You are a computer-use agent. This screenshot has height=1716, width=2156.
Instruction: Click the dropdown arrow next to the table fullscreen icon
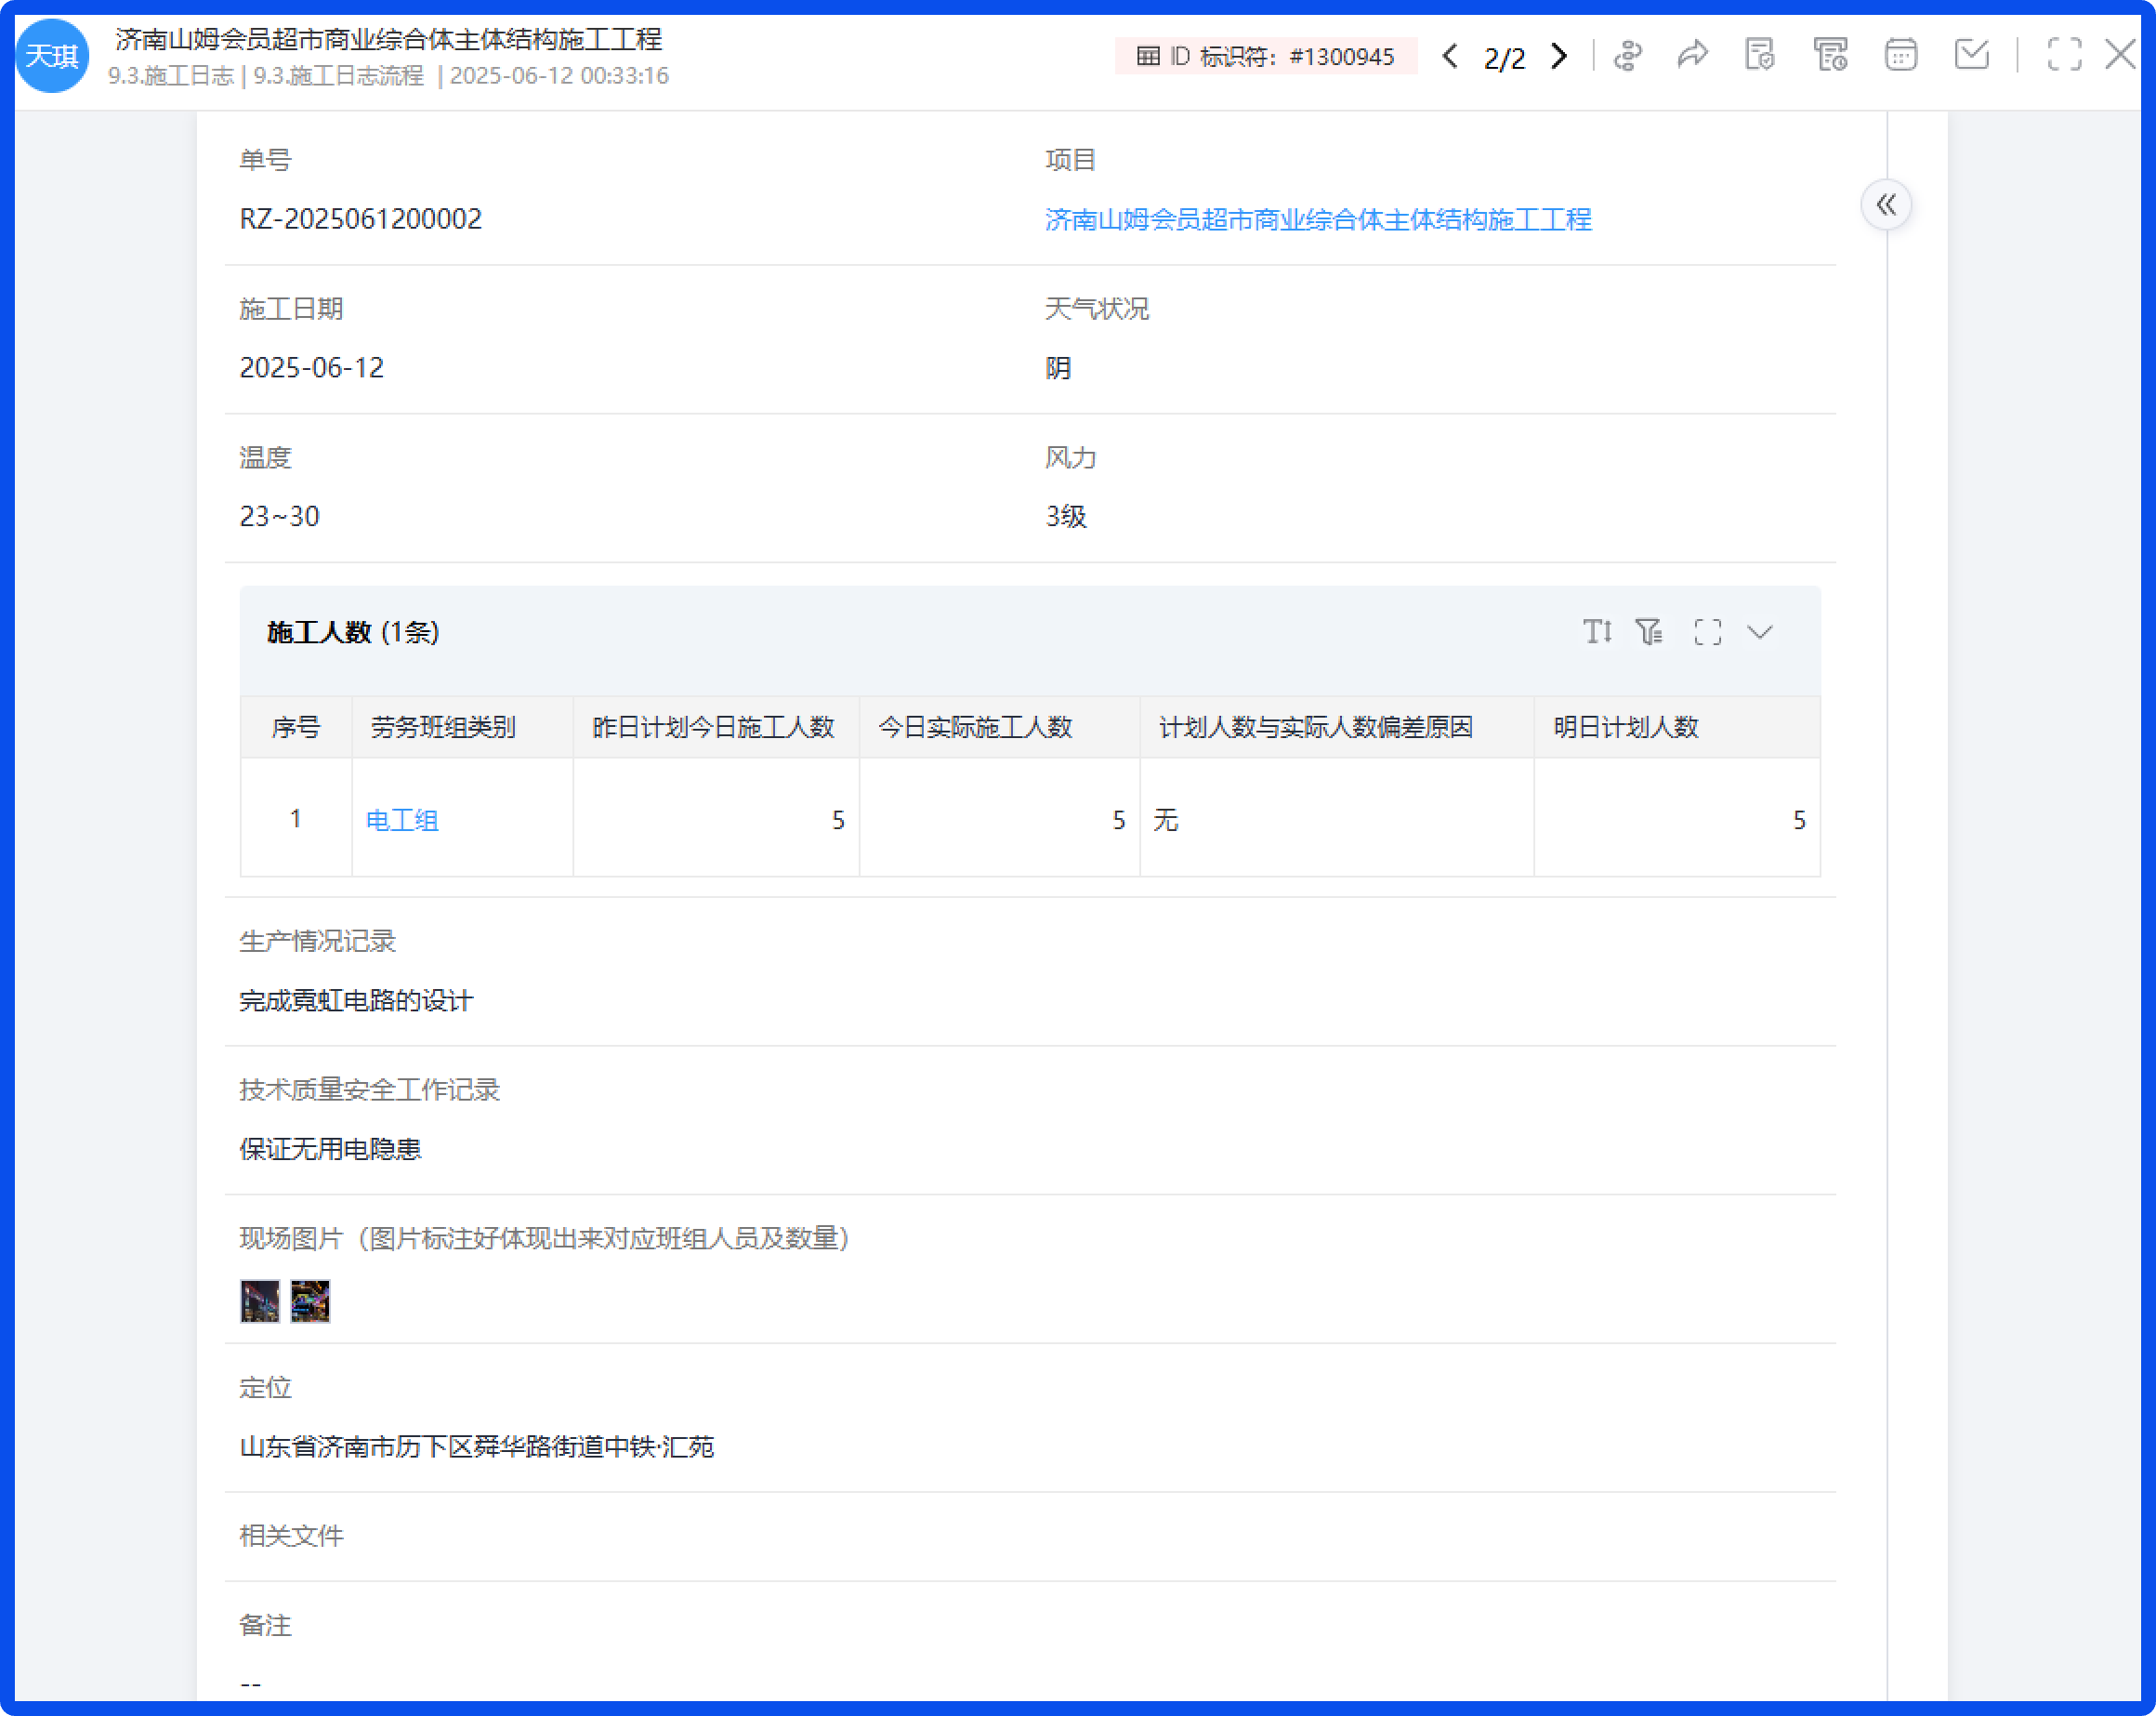[1760, 632]
